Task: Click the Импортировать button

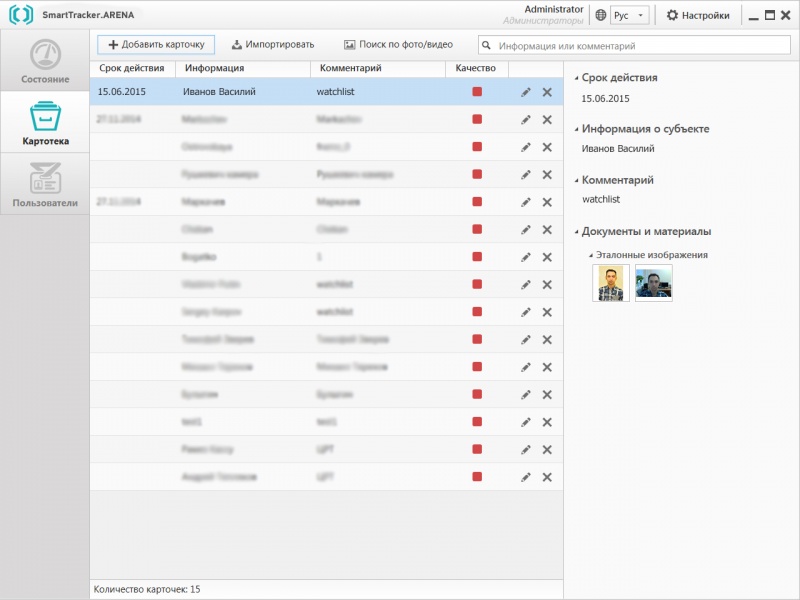Action: (x=272, y=45)
